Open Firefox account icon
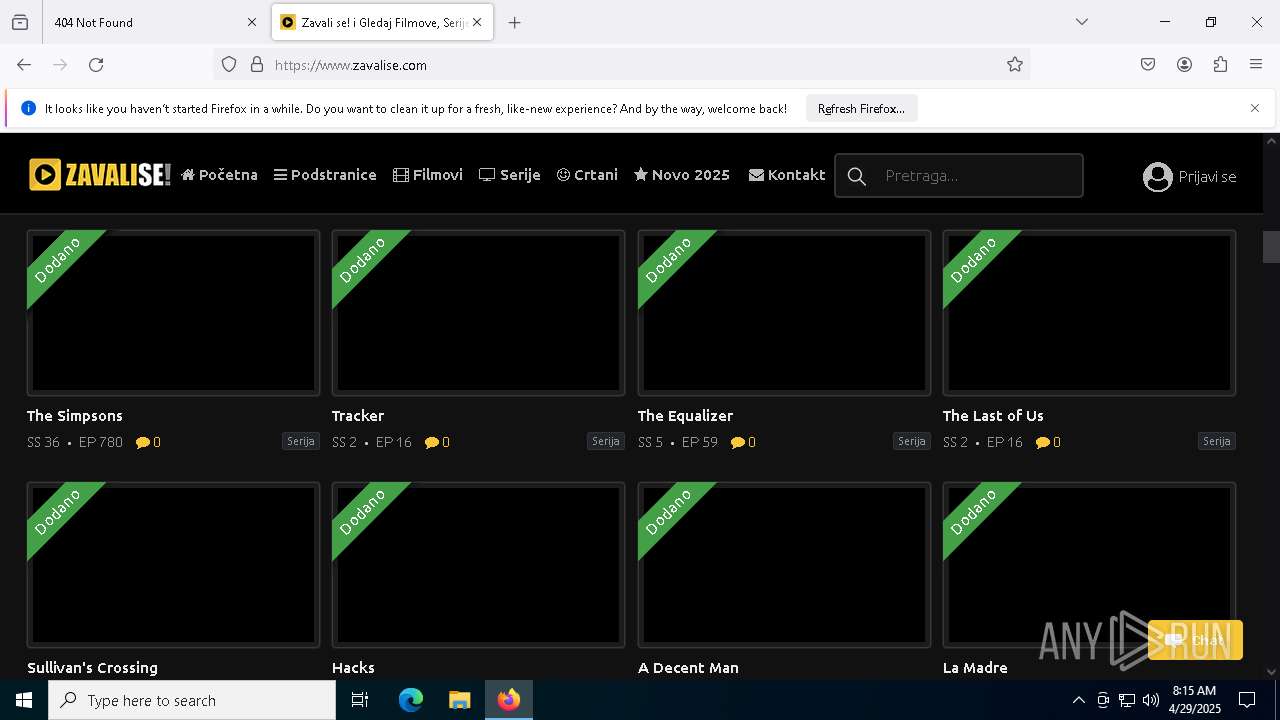1280x720 pixels. click(1184, 65)
